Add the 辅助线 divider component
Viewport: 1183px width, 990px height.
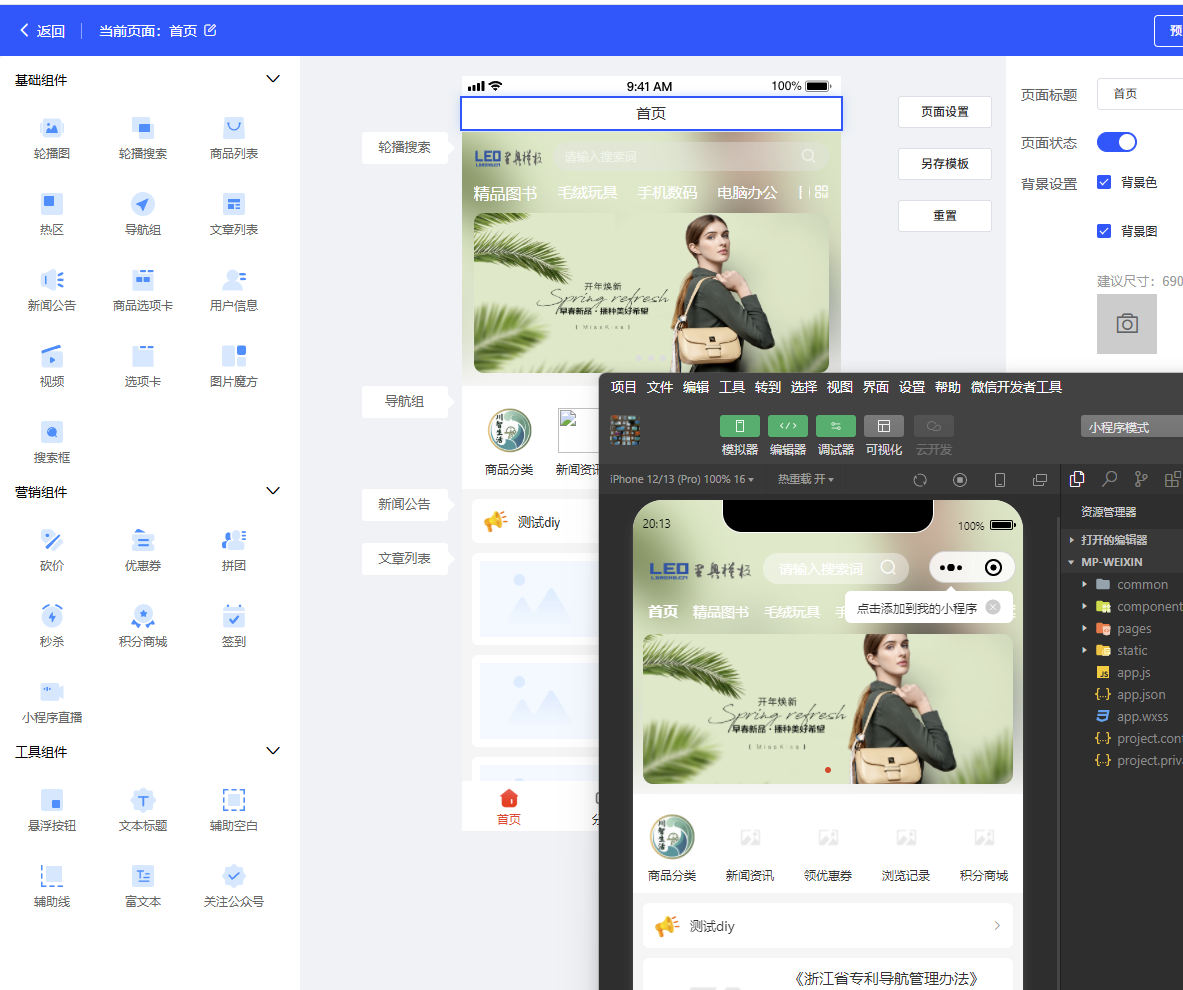(51, 887)
